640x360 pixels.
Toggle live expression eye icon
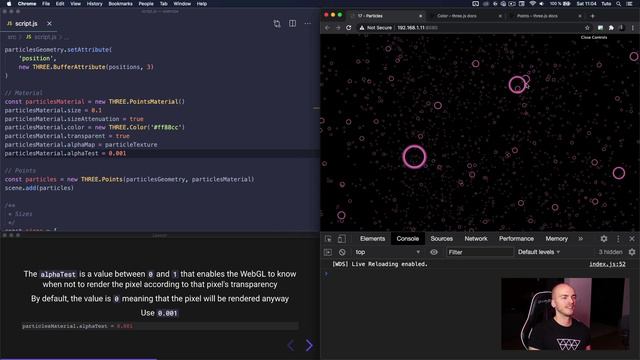click(x=433, y=252)
